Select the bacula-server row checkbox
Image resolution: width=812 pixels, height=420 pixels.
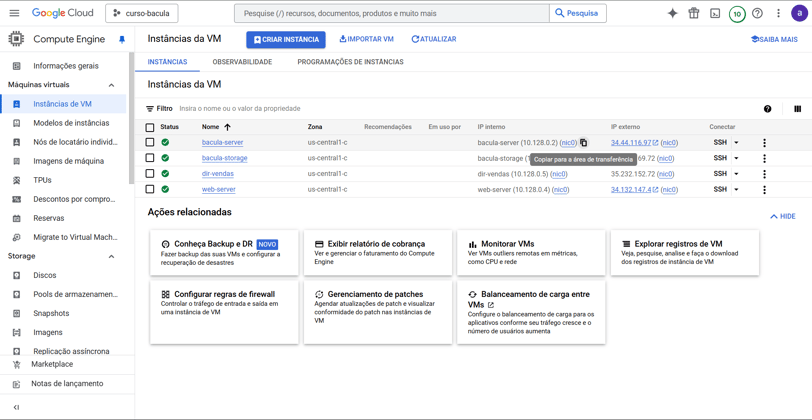click(150, 142)
